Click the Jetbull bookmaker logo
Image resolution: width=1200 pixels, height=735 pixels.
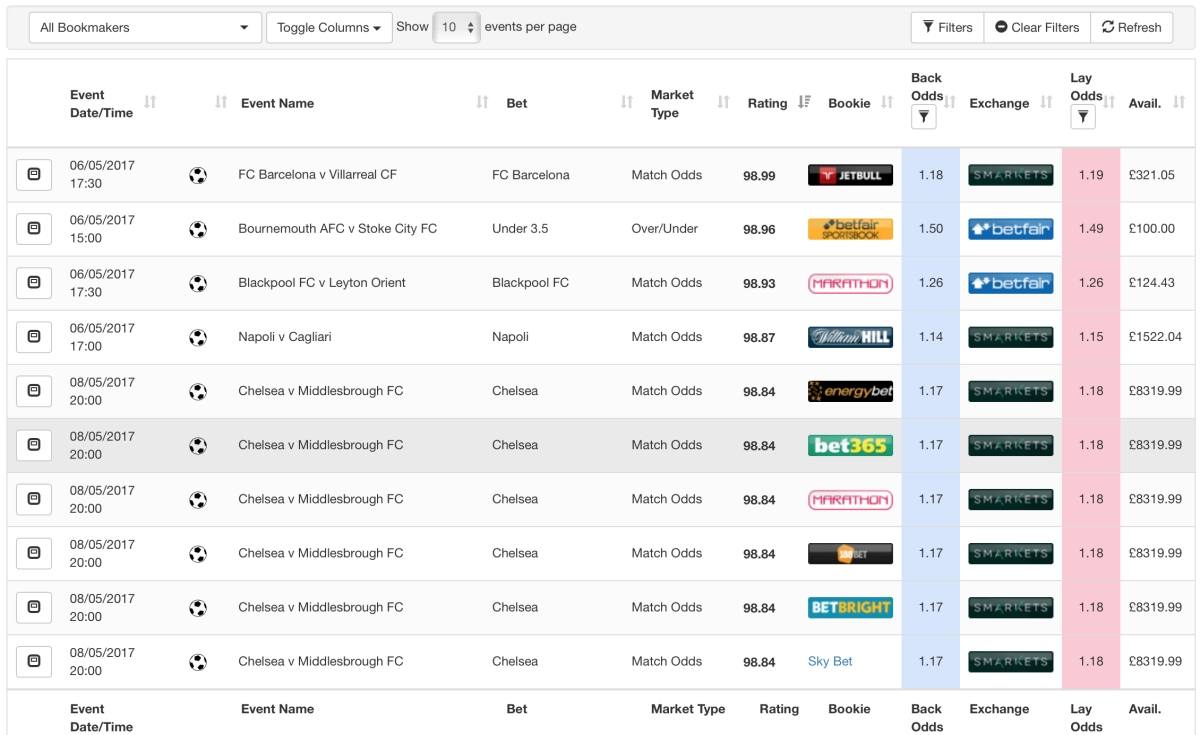[x=850, y=175]
